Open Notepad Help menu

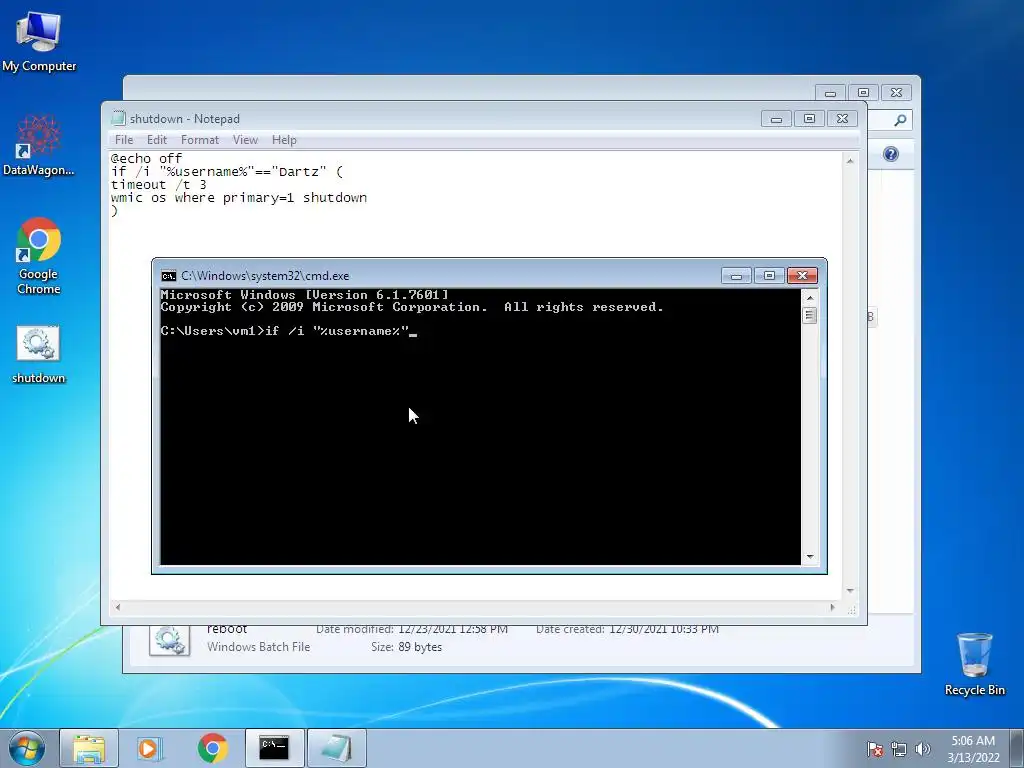pyautogui.click(x=284, y=140)
